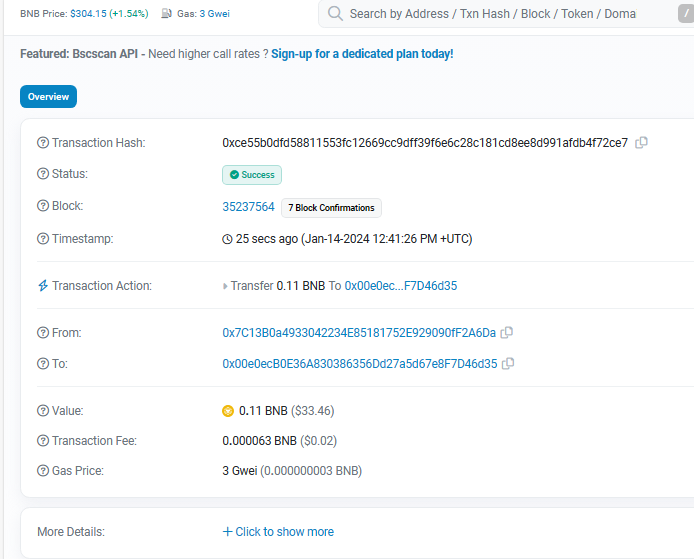Click the slash shortcut key in search bar
694x559 pixels.
coord(686,13)
